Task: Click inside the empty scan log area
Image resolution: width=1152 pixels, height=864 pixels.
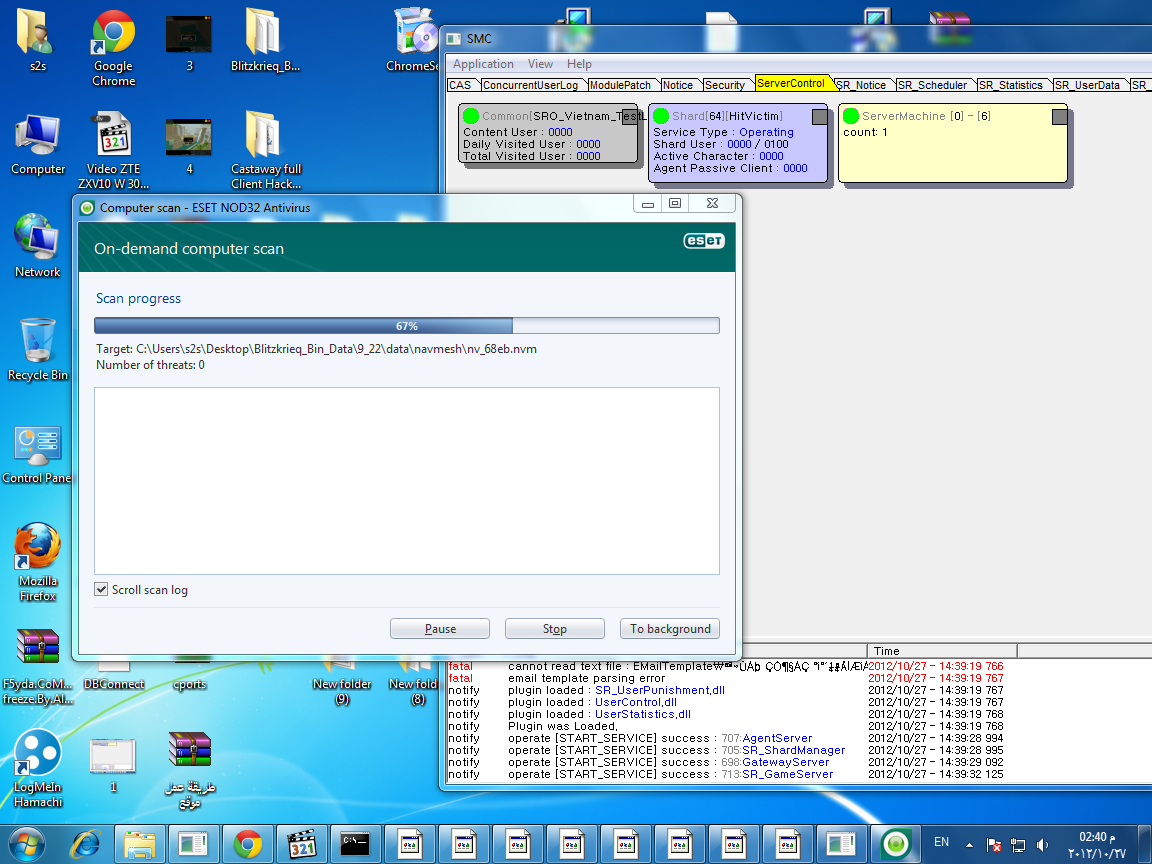Action: (407, 480)
